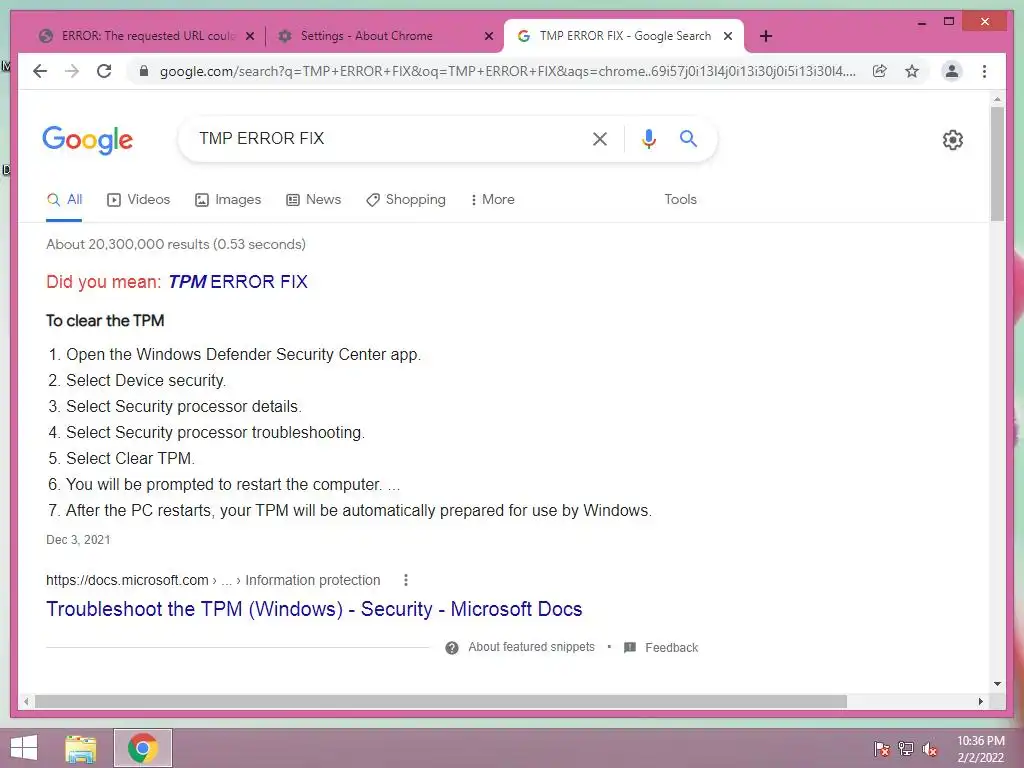This screenshot has width=1024, height=768.
Task: Open a new tab with plus button
Action: click(766, 36)
